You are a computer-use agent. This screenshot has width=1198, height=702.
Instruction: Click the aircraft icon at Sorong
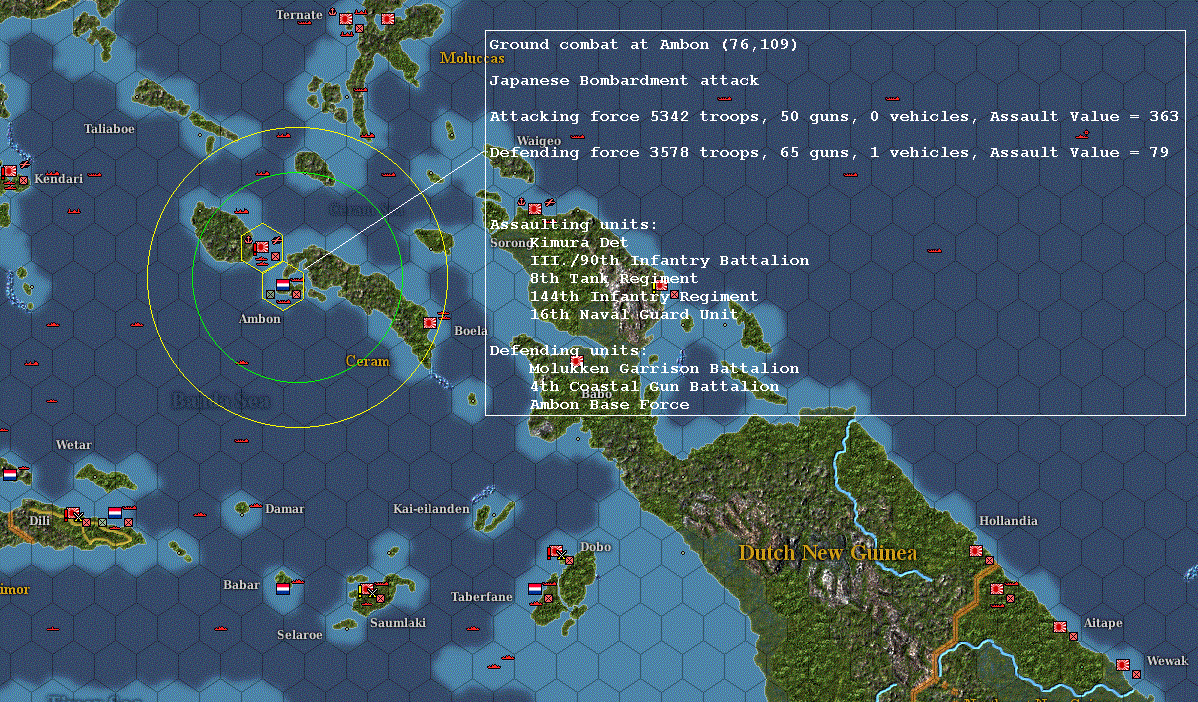point(549,202)
